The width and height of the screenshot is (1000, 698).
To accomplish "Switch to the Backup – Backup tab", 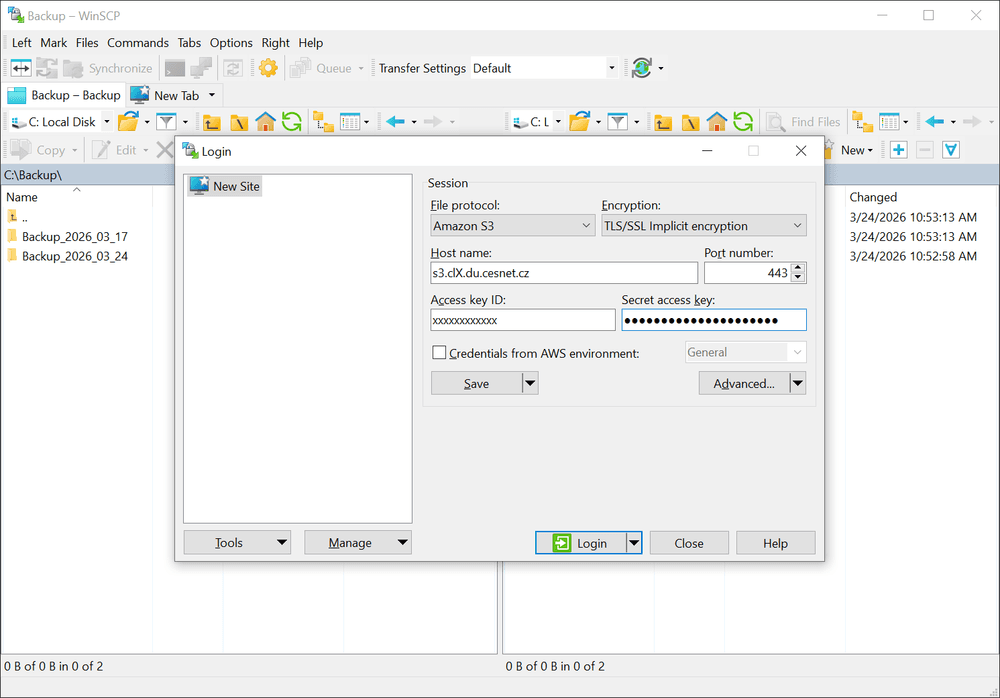I will point(64,95).
